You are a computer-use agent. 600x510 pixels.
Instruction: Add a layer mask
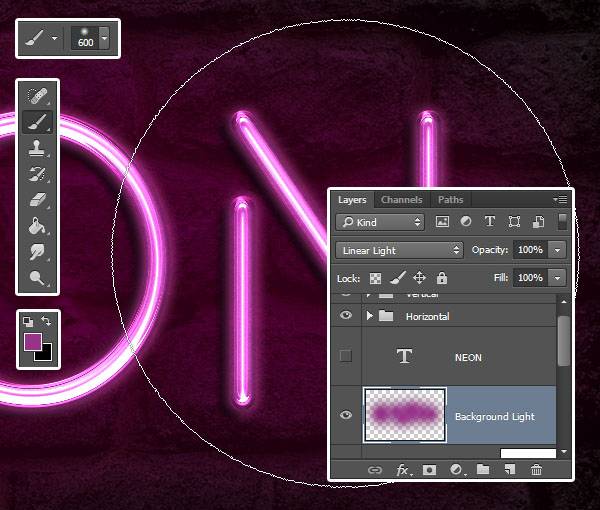coord(430,469)
